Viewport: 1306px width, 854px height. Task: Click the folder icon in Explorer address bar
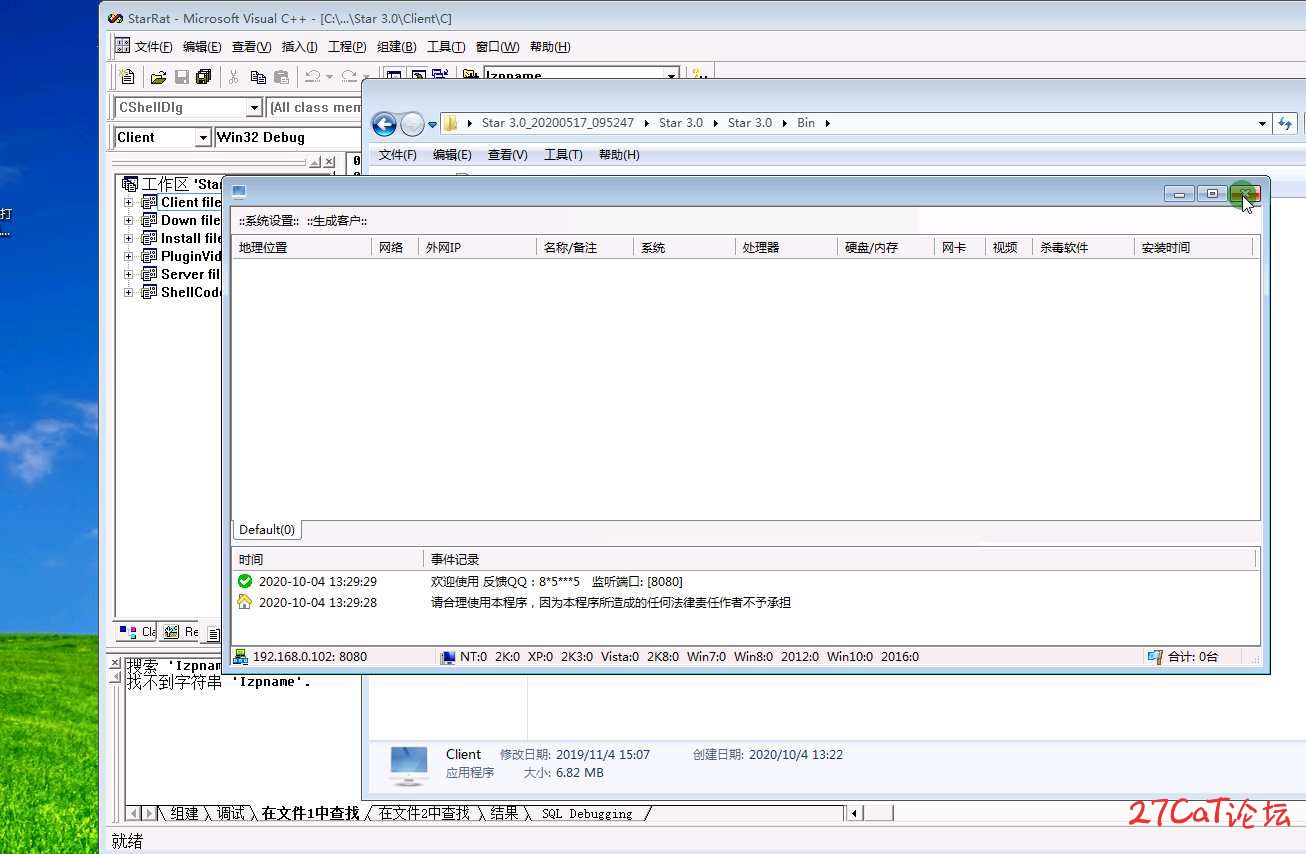450,123
